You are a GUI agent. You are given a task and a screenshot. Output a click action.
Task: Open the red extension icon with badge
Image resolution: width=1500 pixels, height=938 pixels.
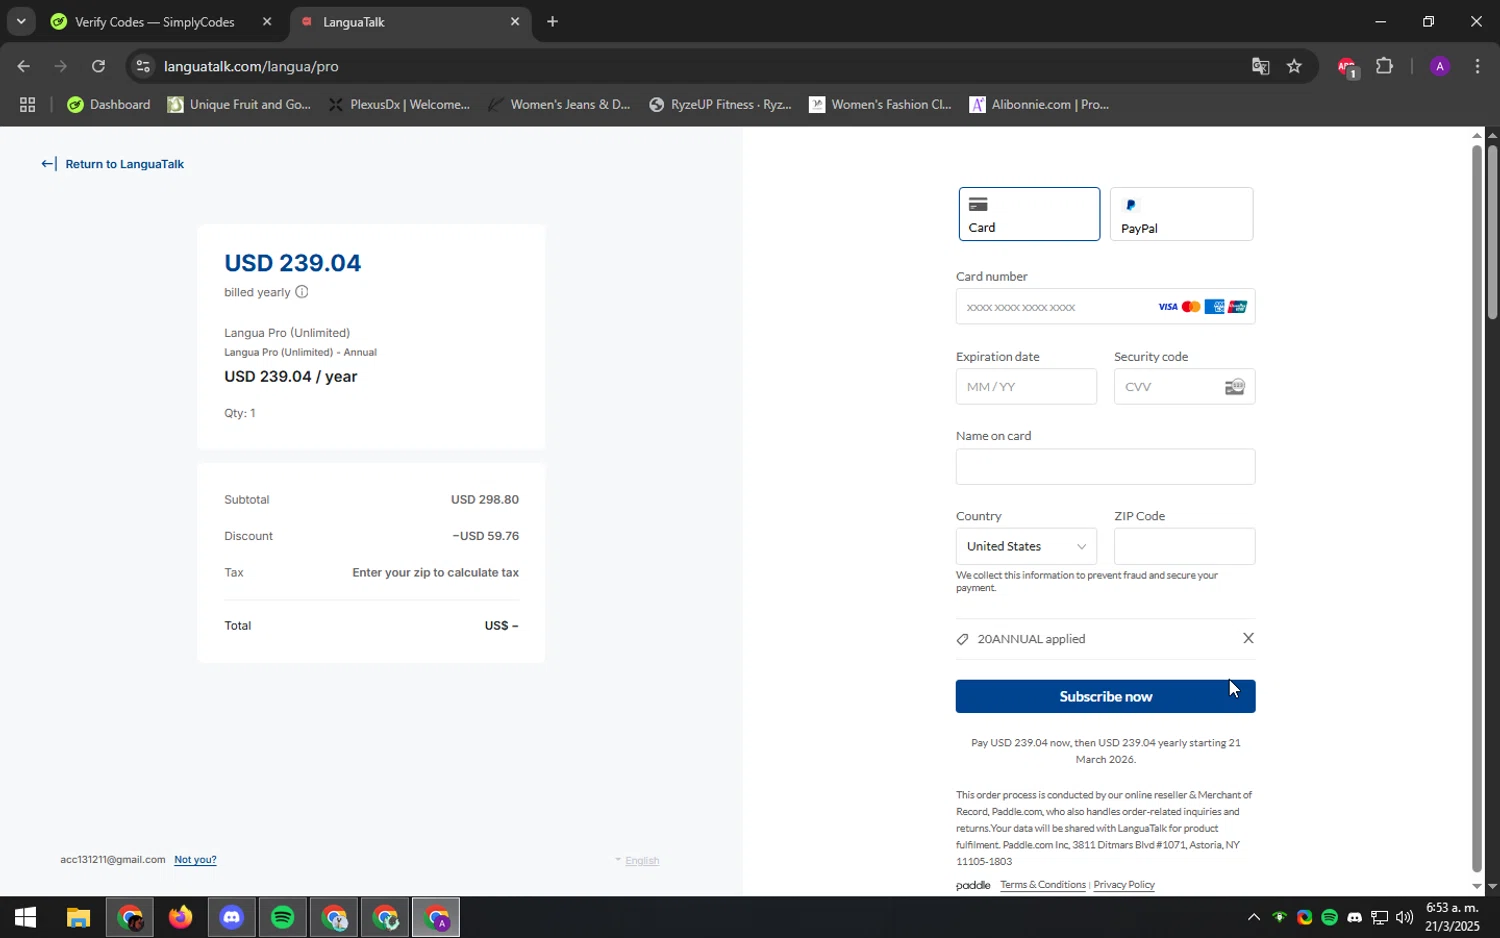1347,68
